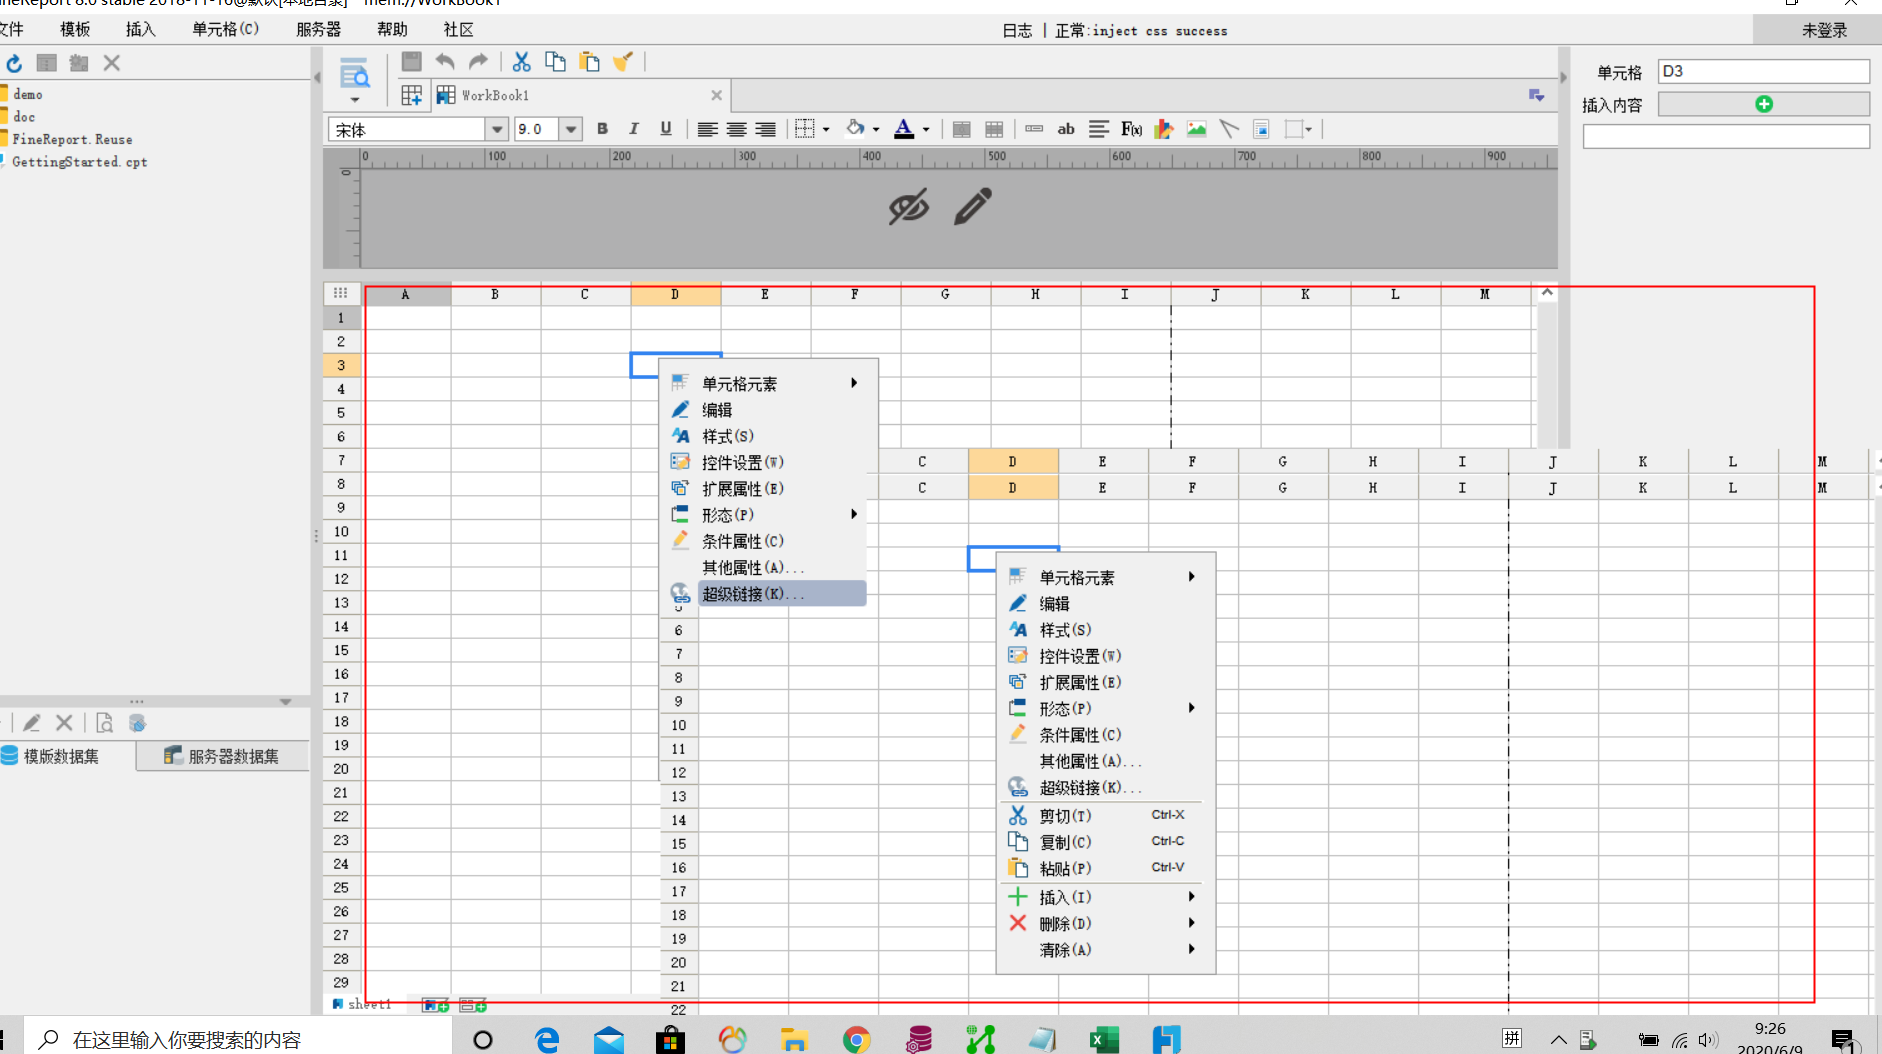Viewport: 1882px width, 1054px height.
Task: Click the copy icon in top toolbar
Action: pyautogui.click(x=555, y=61)
